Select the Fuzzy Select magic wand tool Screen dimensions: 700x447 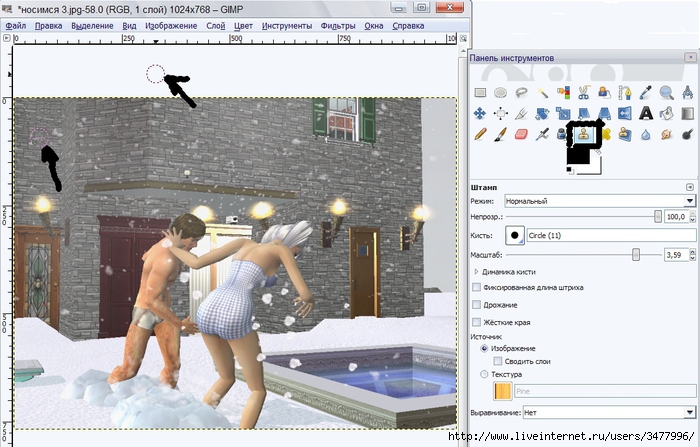[542, 93]
